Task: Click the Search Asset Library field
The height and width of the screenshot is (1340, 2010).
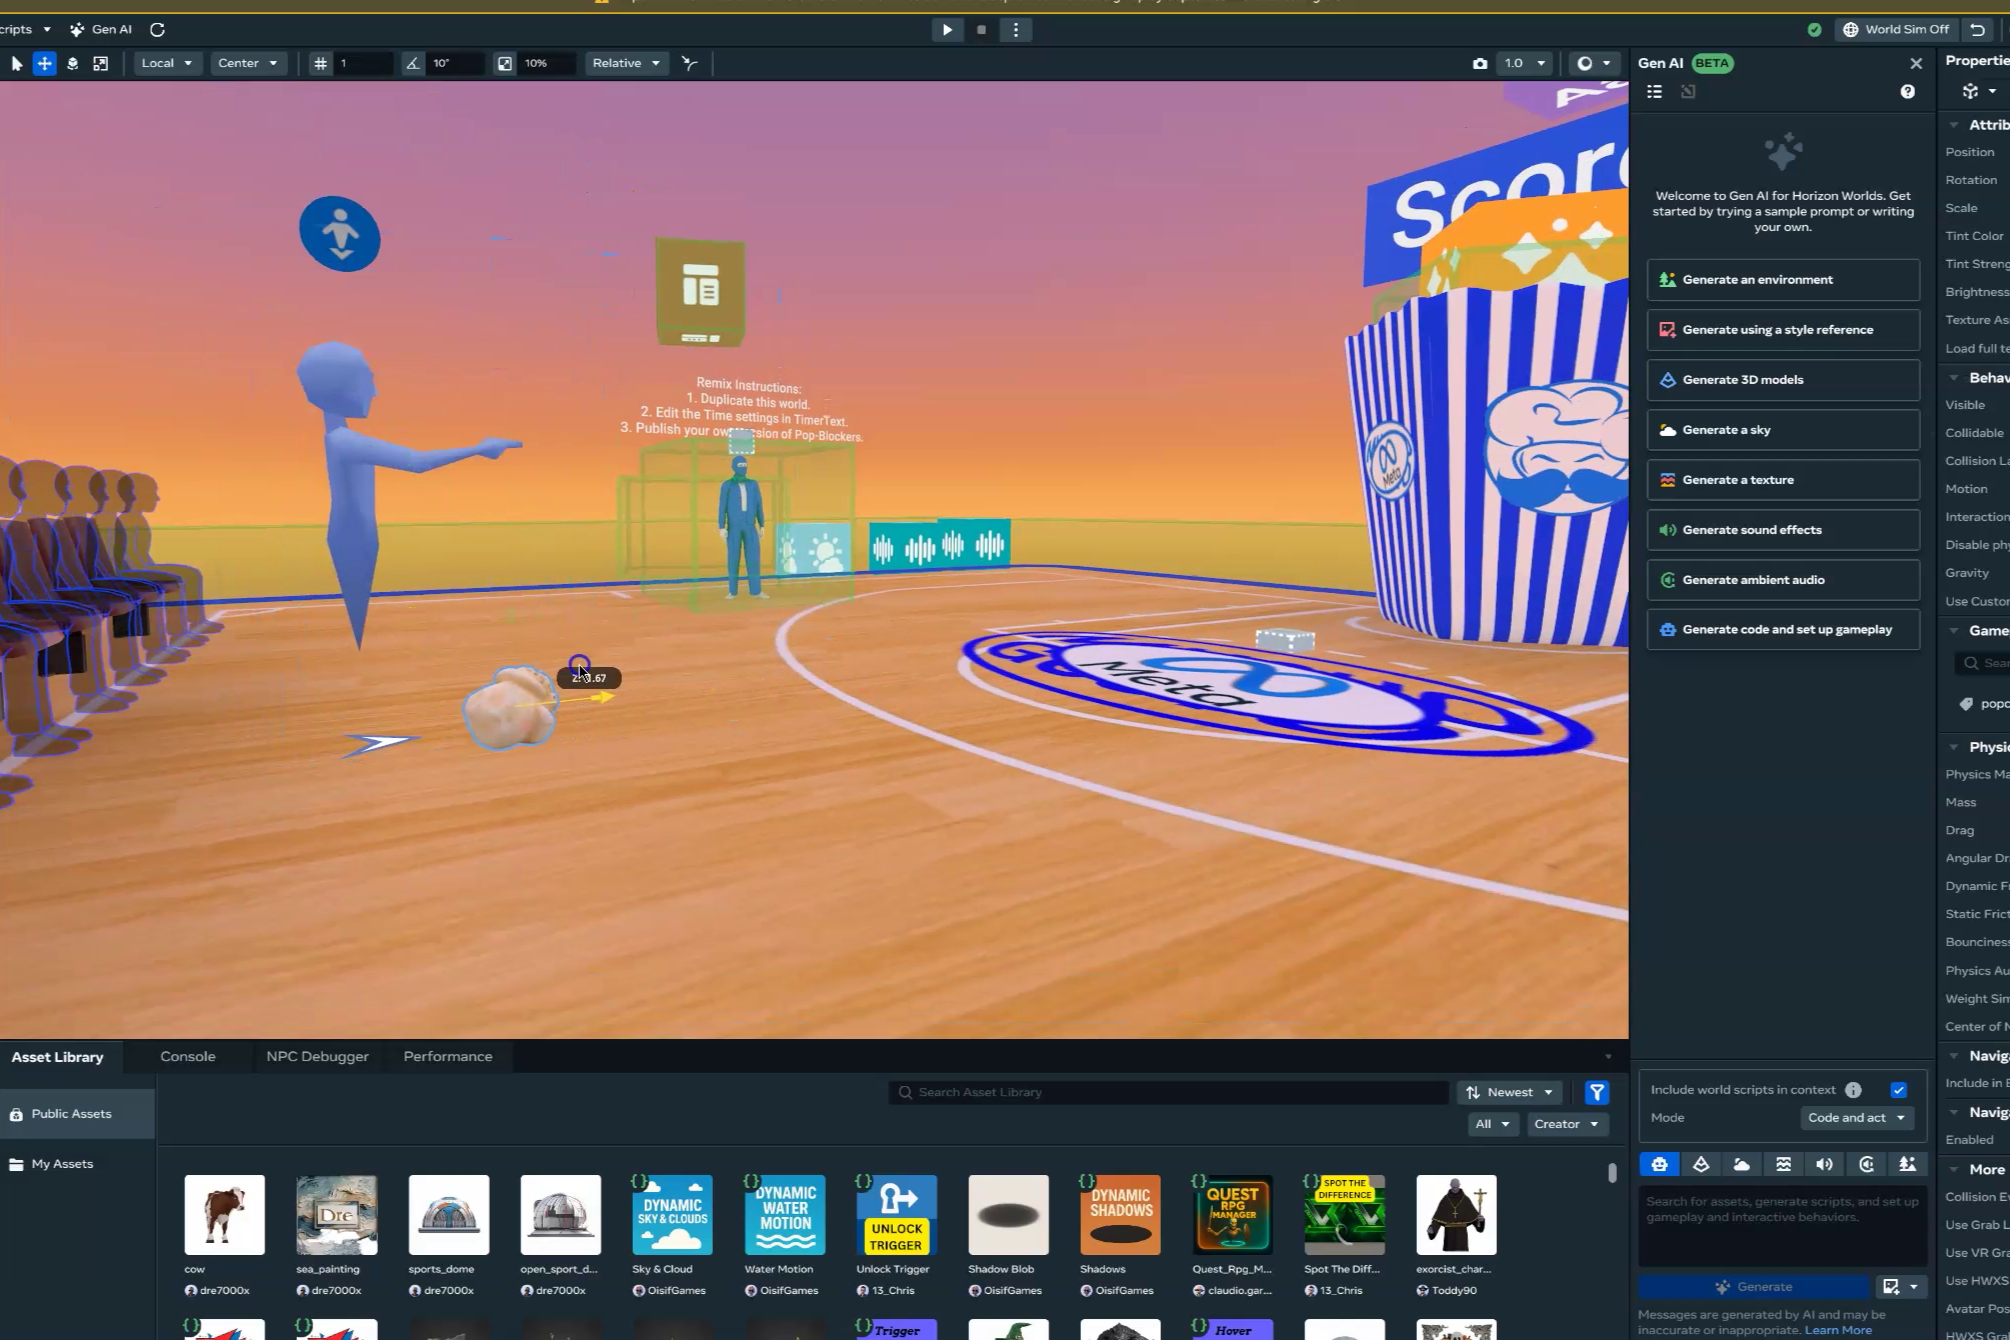Action: pos(1168,1092)
